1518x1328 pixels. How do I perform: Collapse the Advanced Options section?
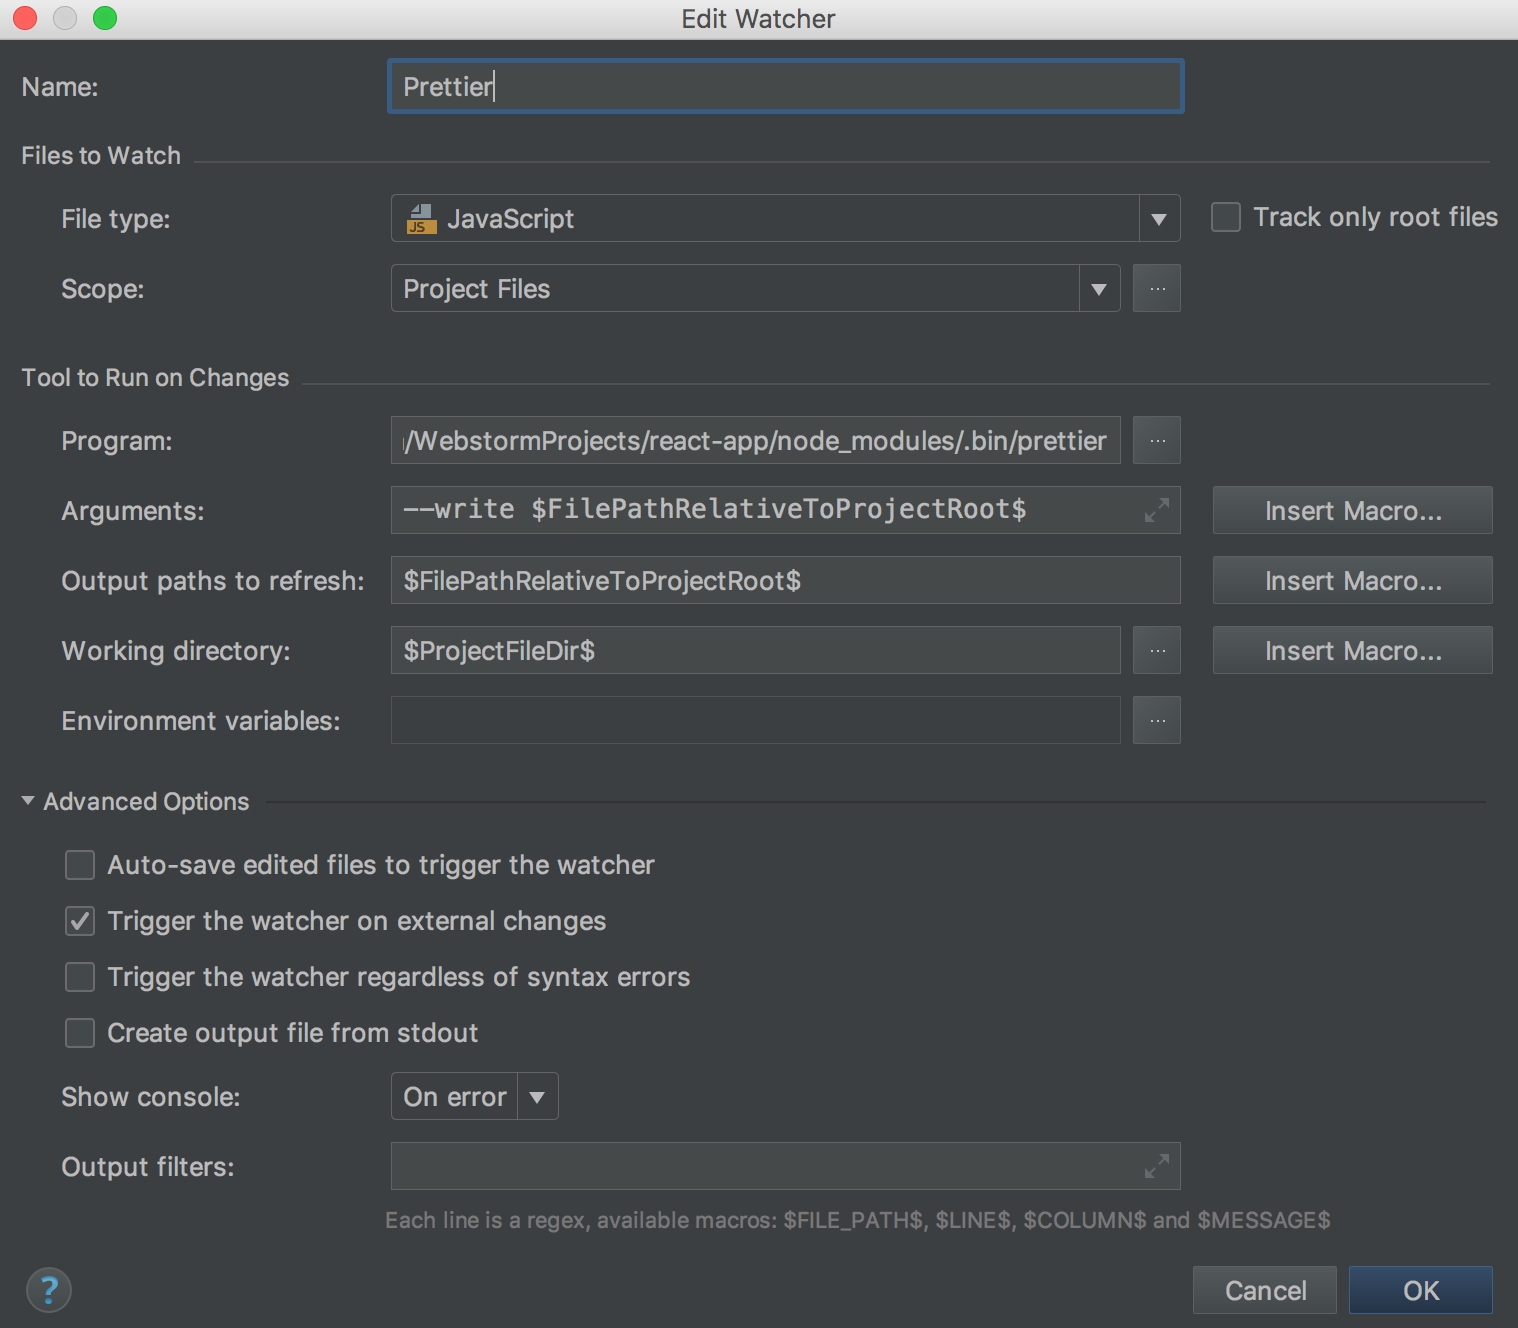coord(28,802)
